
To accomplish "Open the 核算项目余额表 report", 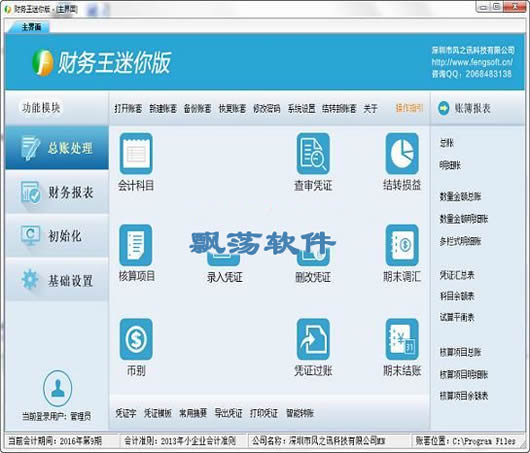I will click(464, 395).
